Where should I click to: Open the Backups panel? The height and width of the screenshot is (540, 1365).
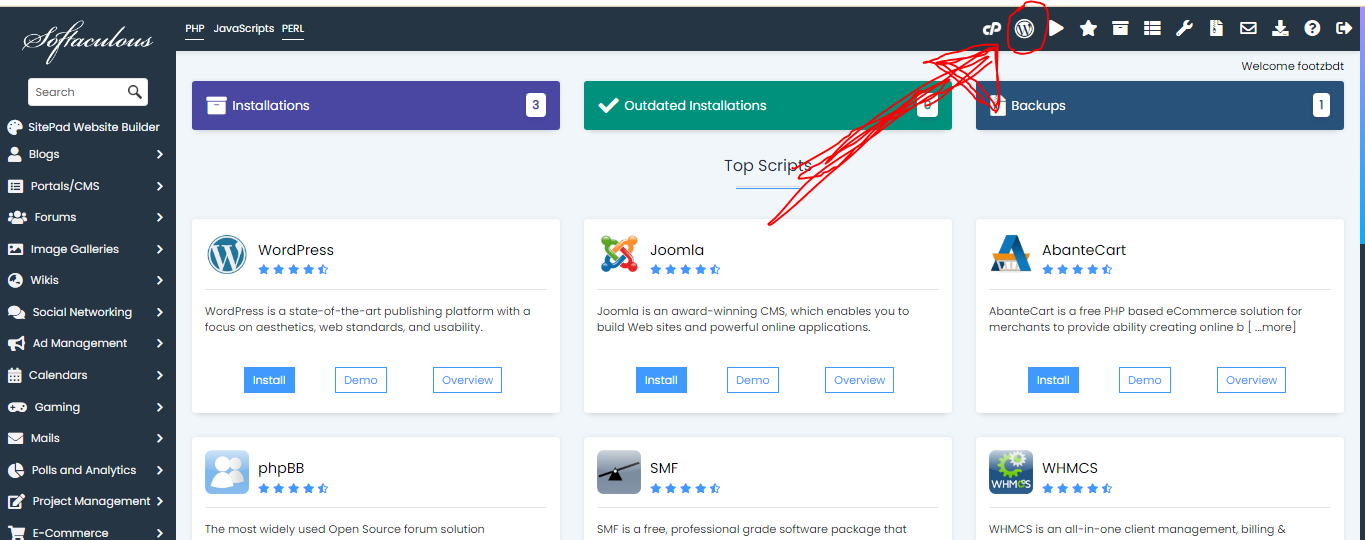click(1160, 105)
